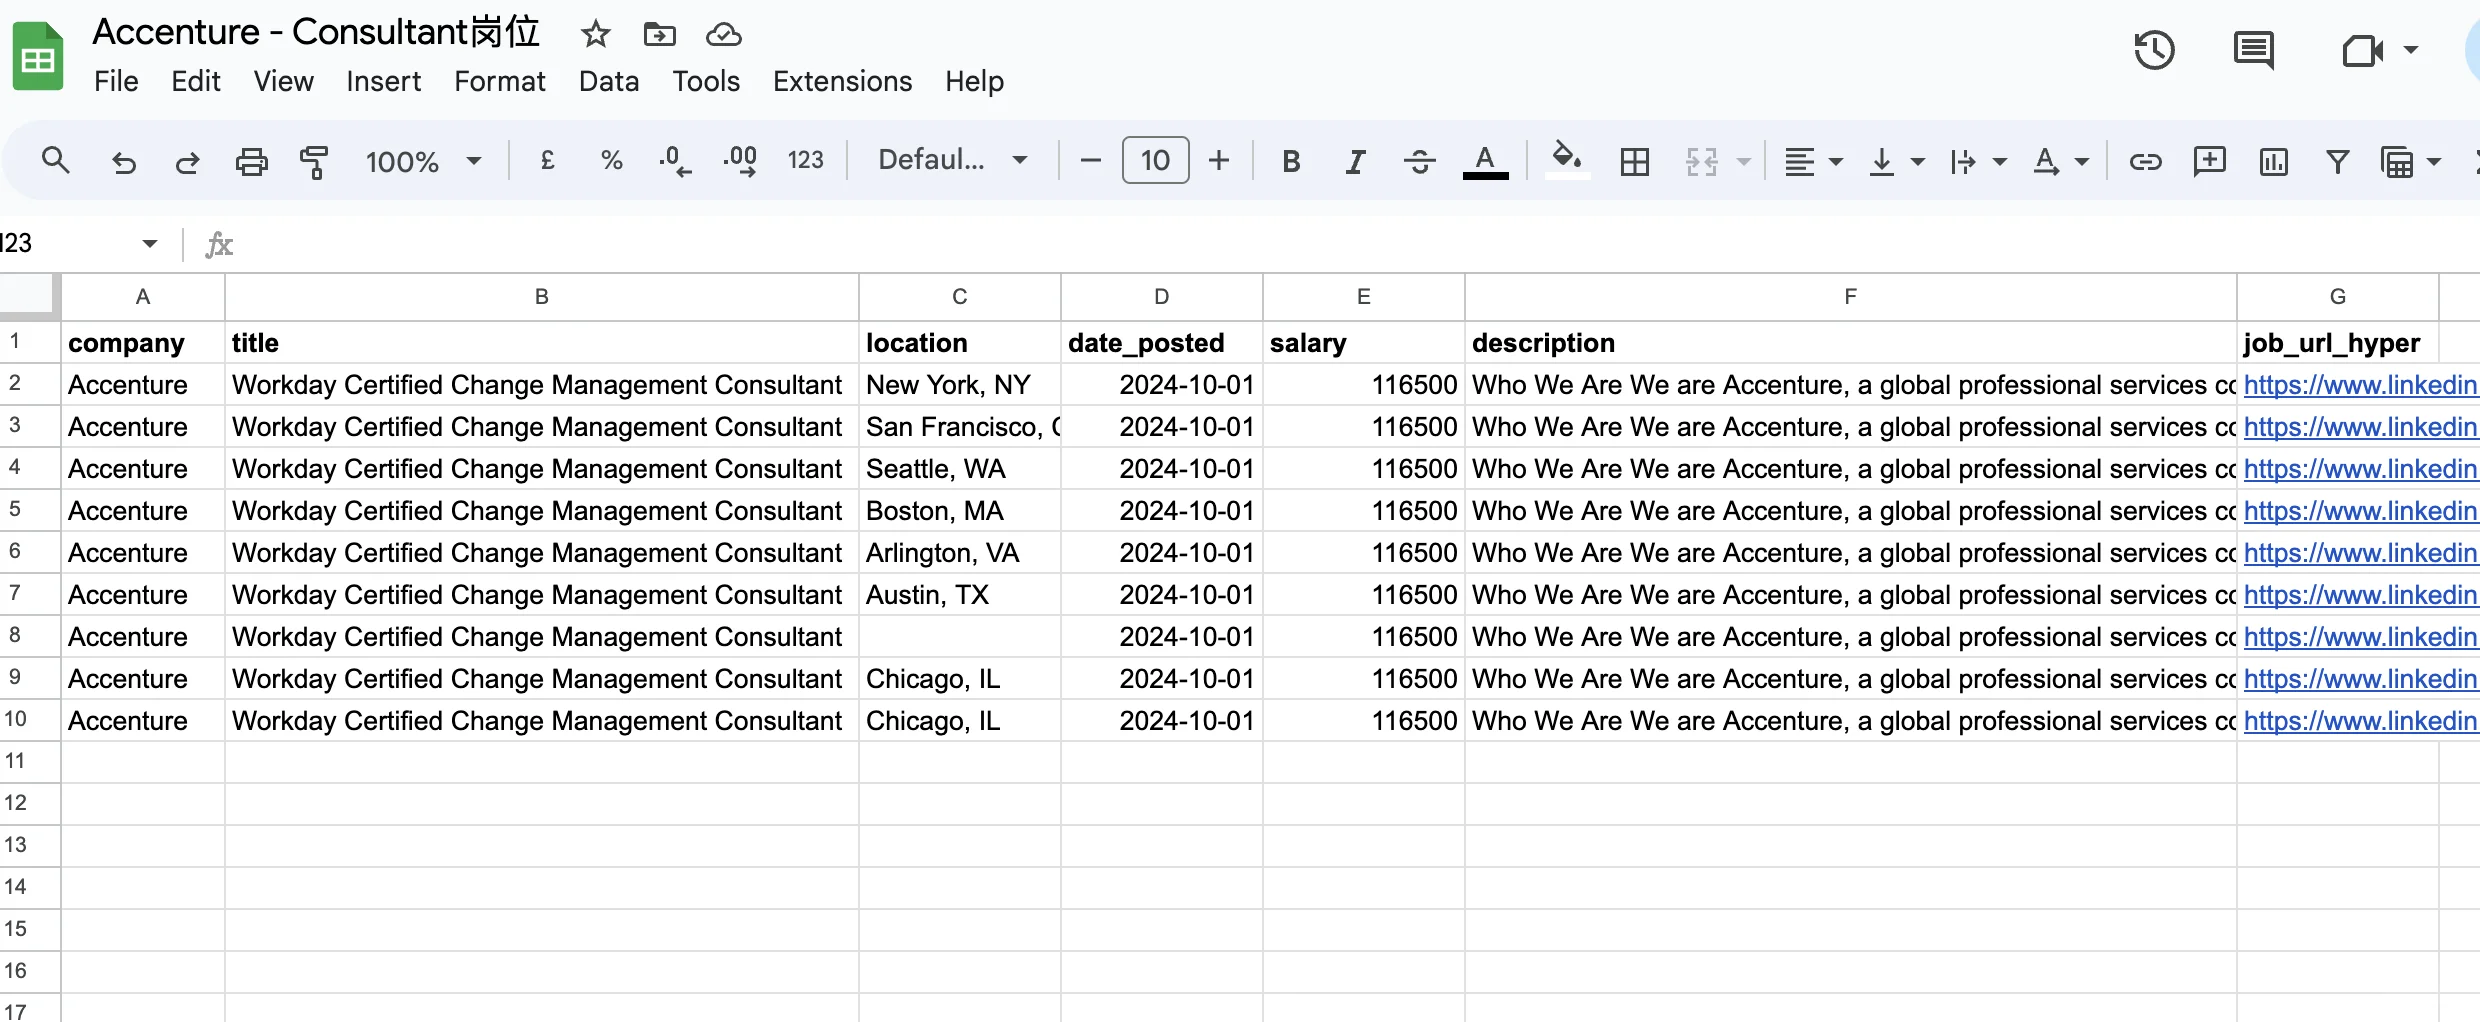Open the Google Sheets home icon
Image resolution: width=2480 pixels, height=1022 pixels.
[x=38, y=57]
